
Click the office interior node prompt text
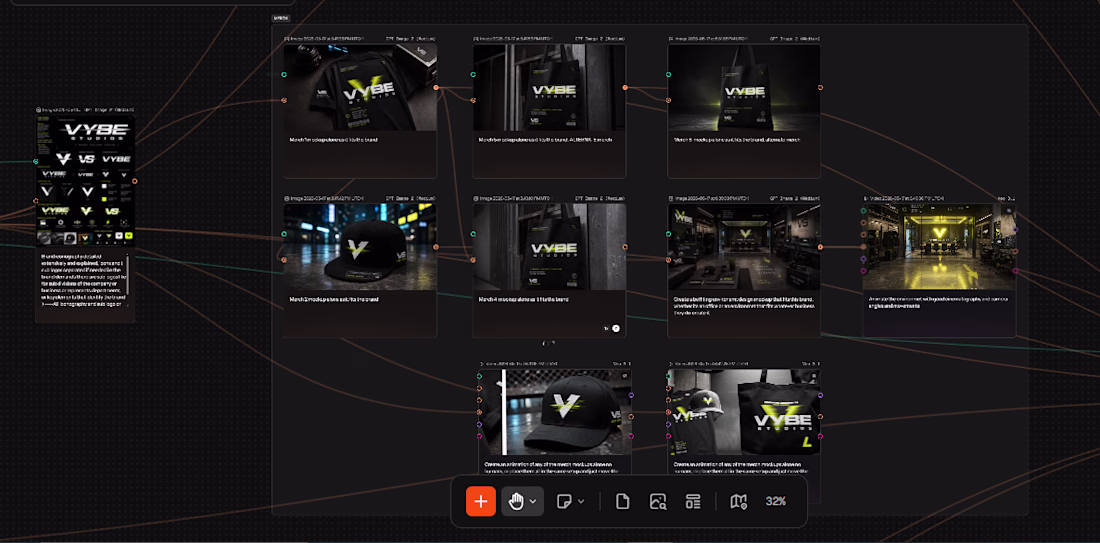743,306
